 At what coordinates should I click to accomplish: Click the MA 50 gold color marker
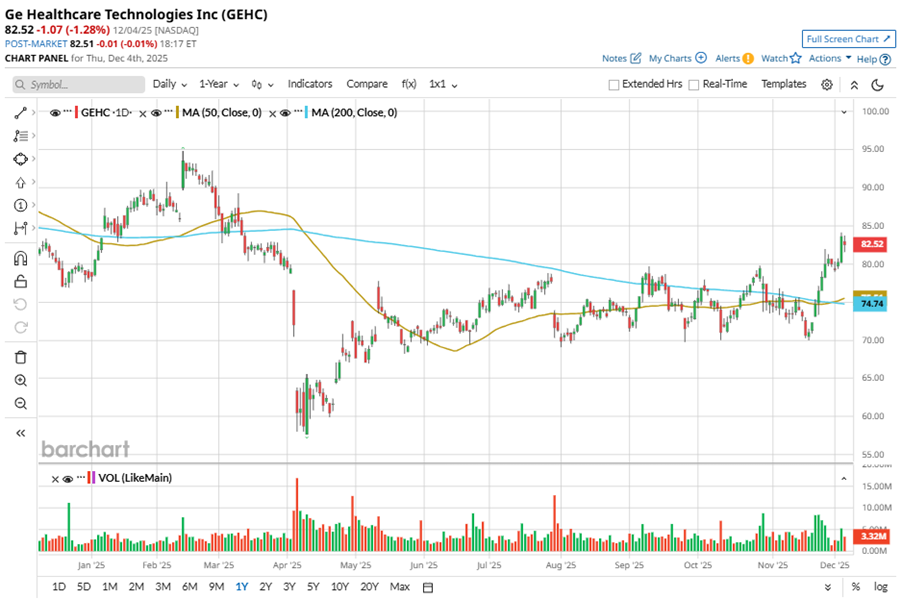177,113
